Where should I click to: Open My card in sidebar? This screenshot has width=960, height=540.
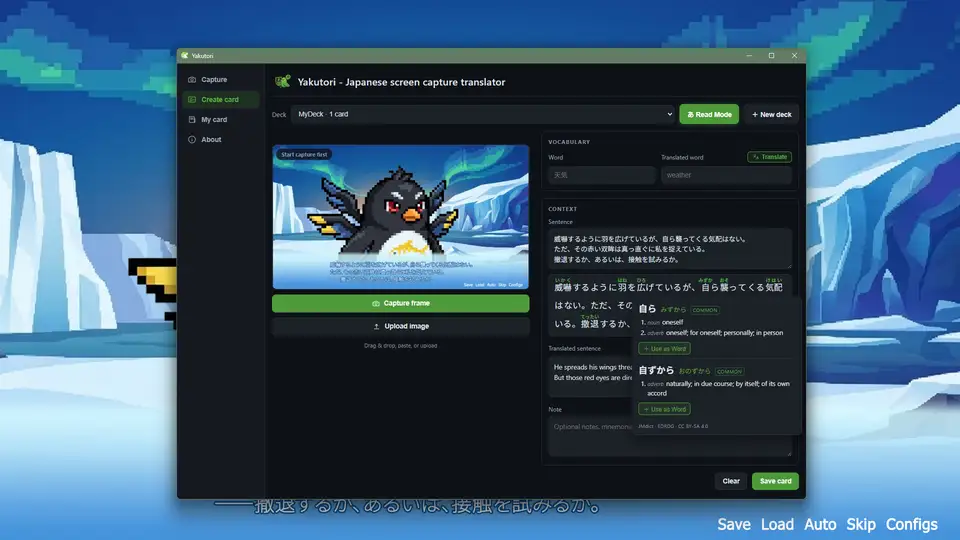pos(220,119)
